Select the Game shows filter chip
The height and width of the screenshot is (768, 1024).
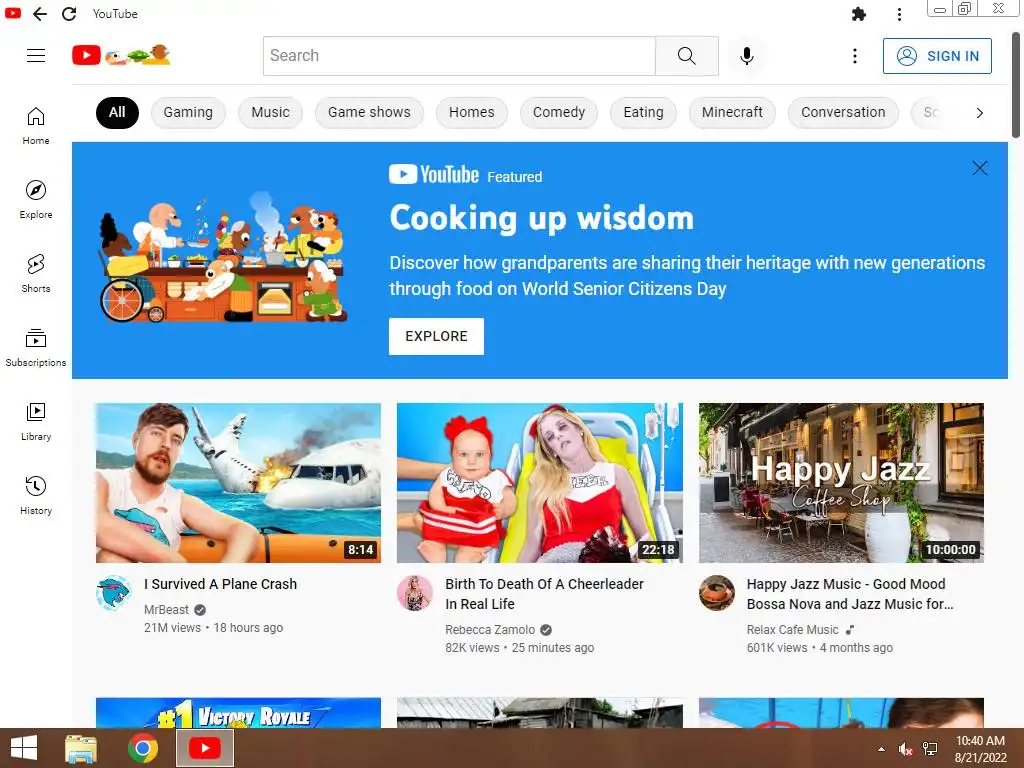click(x=369, y=112)
